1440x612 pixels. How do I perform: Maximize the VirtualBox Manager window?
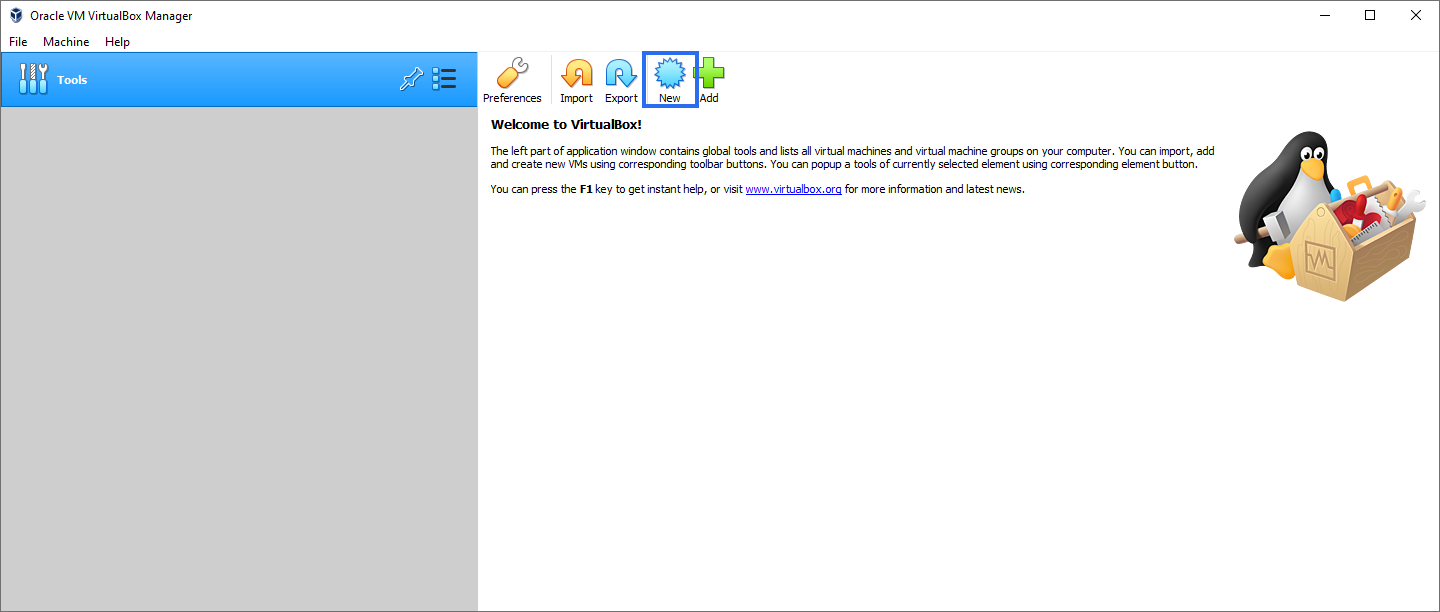[1370, 16]
